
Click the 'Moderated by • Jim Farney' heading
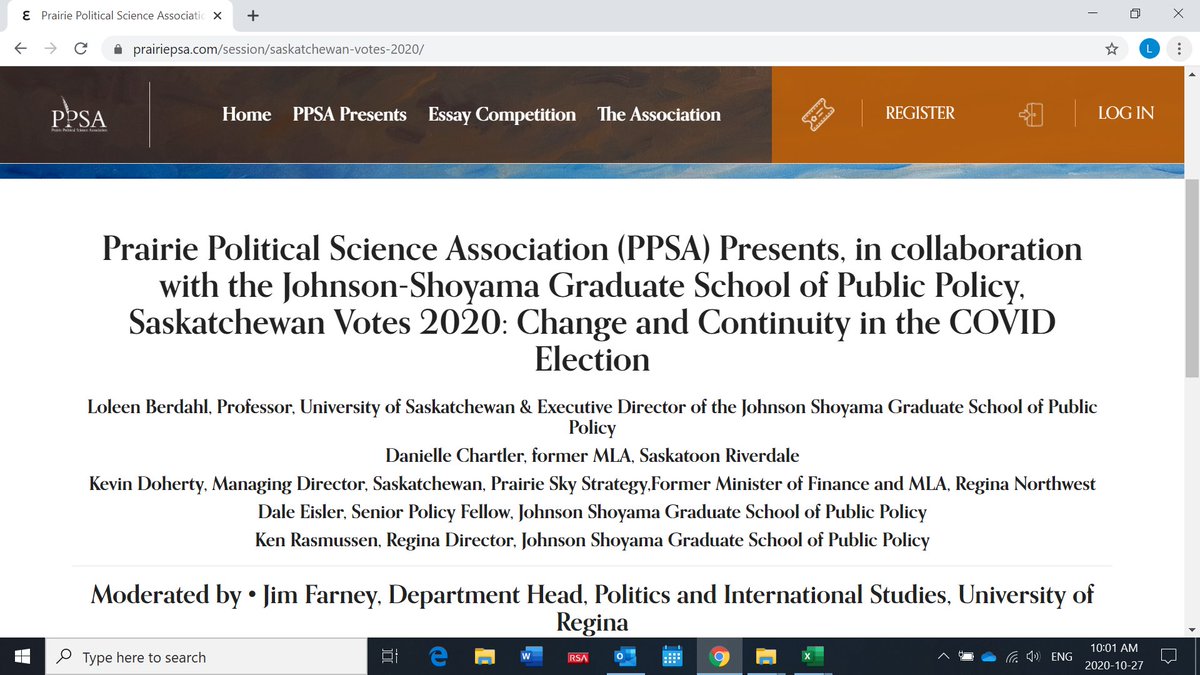tap(592, 608)
